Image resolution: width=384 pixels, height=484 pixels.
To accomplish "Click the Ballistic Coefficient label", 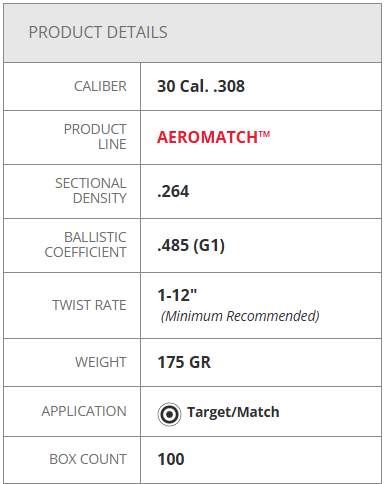I will (x=86, y=245).
